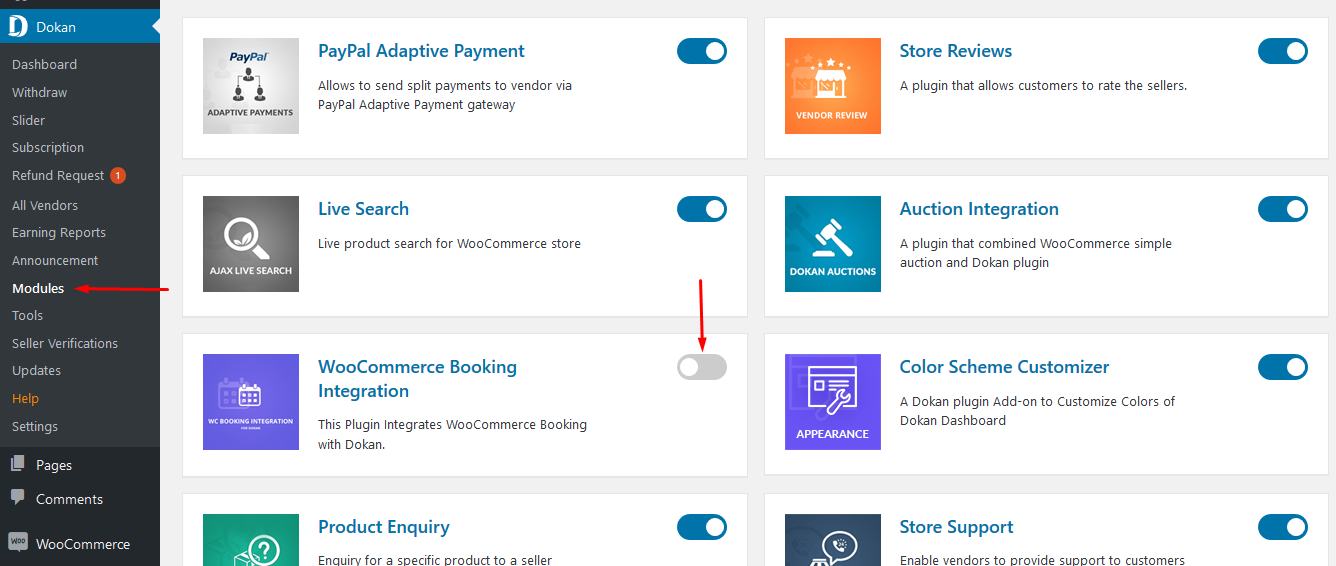
Task: Click the Pages icon in sidebar
Action: tap(18, 465)
